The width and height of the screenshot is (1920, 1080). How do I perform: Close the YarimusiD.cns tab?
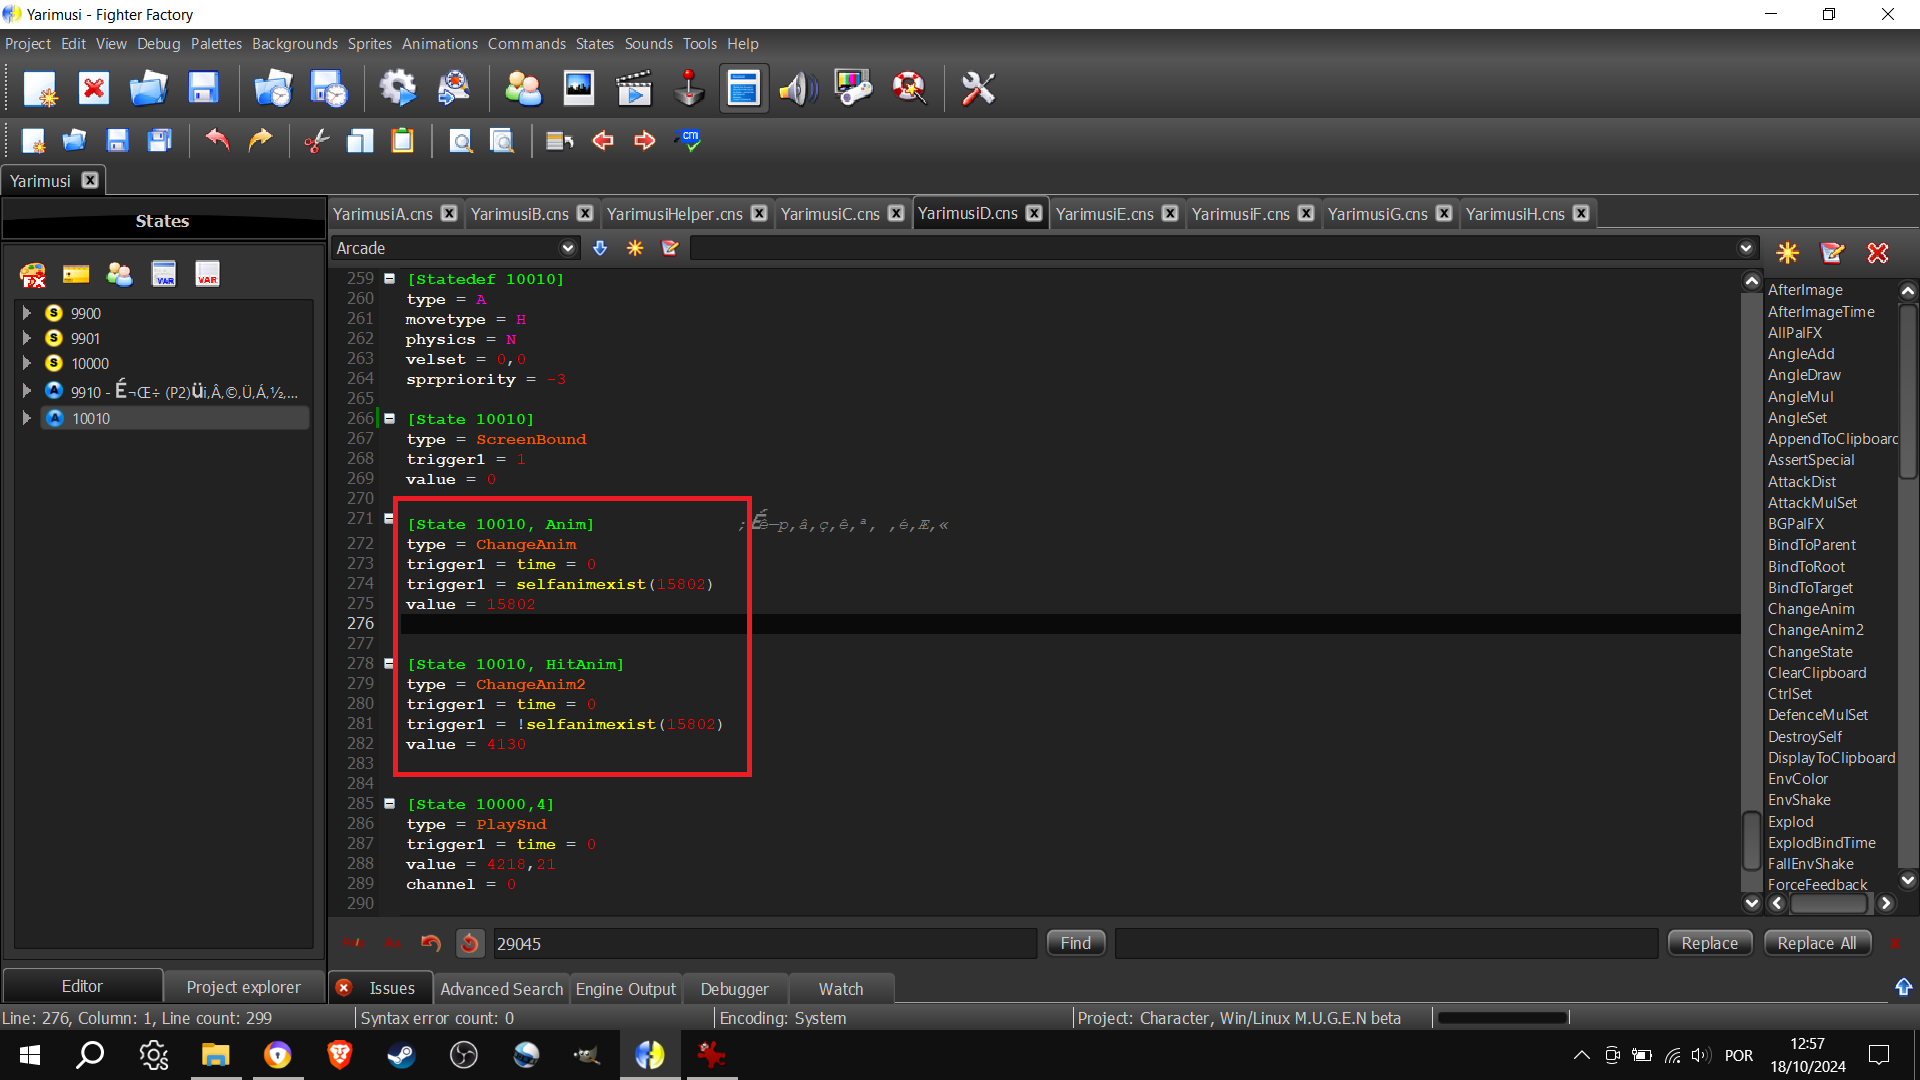(x=1034, y=213)
